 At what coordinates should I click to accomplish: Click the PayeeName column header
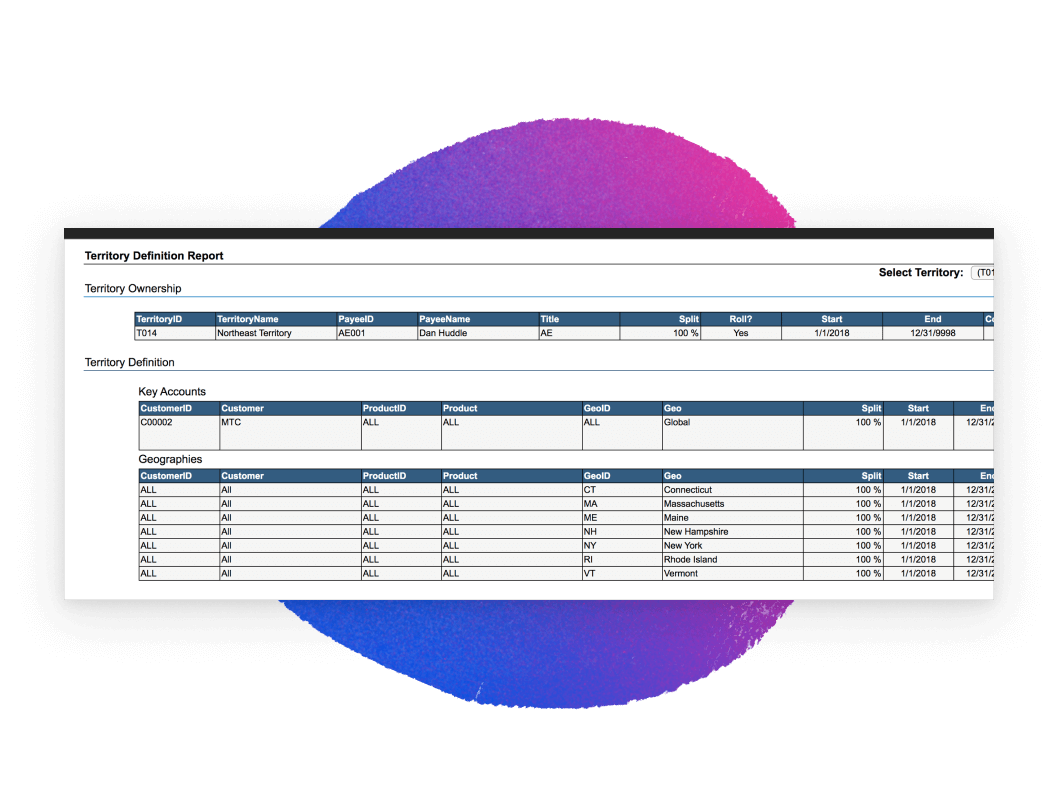478,319
